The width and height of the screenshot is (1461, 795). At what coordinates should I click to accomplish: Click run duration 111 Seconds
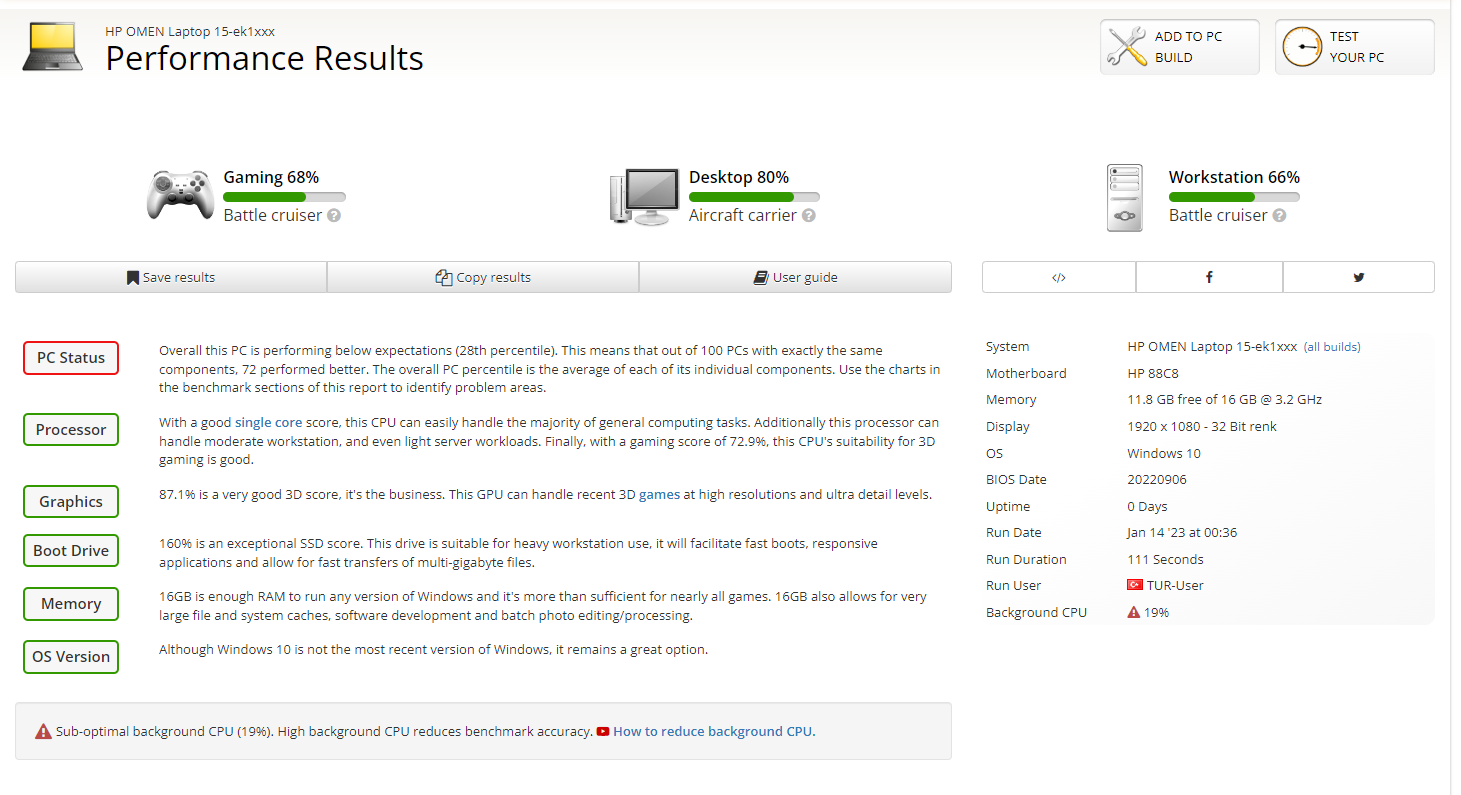click(x=1165, y=559)
